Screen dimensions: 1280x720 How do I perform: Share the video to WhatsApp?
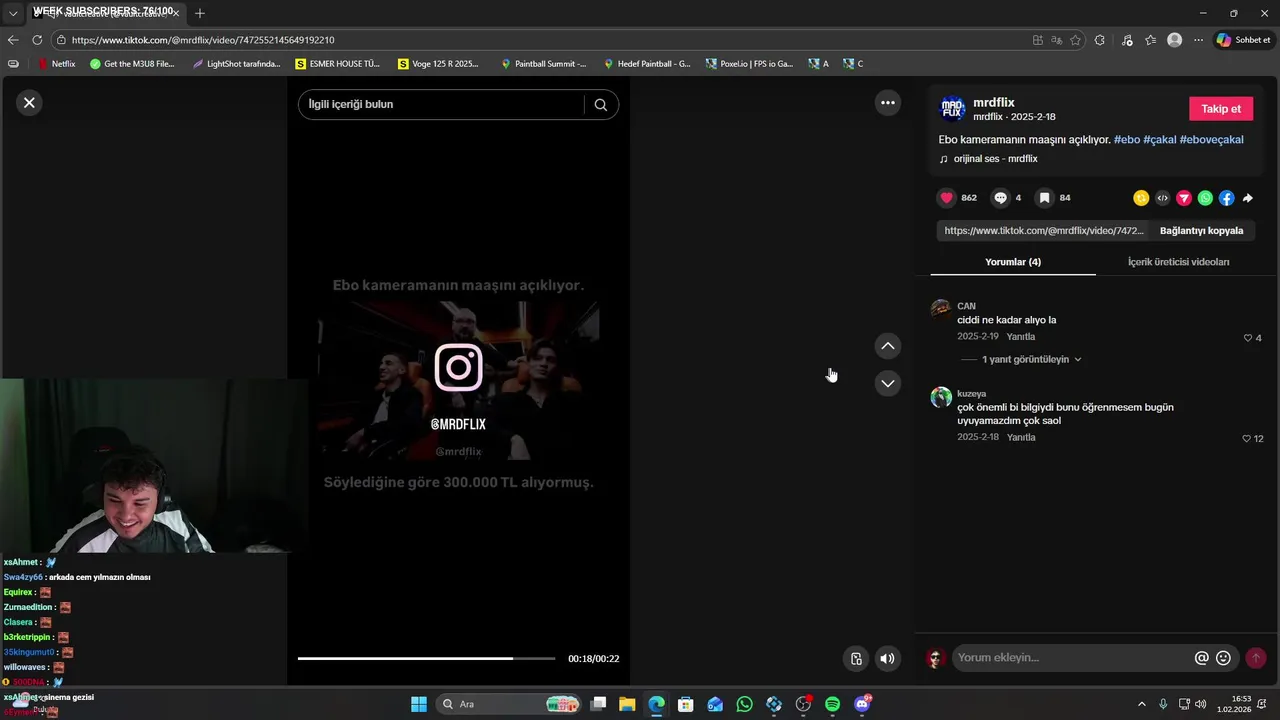pyautogui.click(x=1205, y=198)
